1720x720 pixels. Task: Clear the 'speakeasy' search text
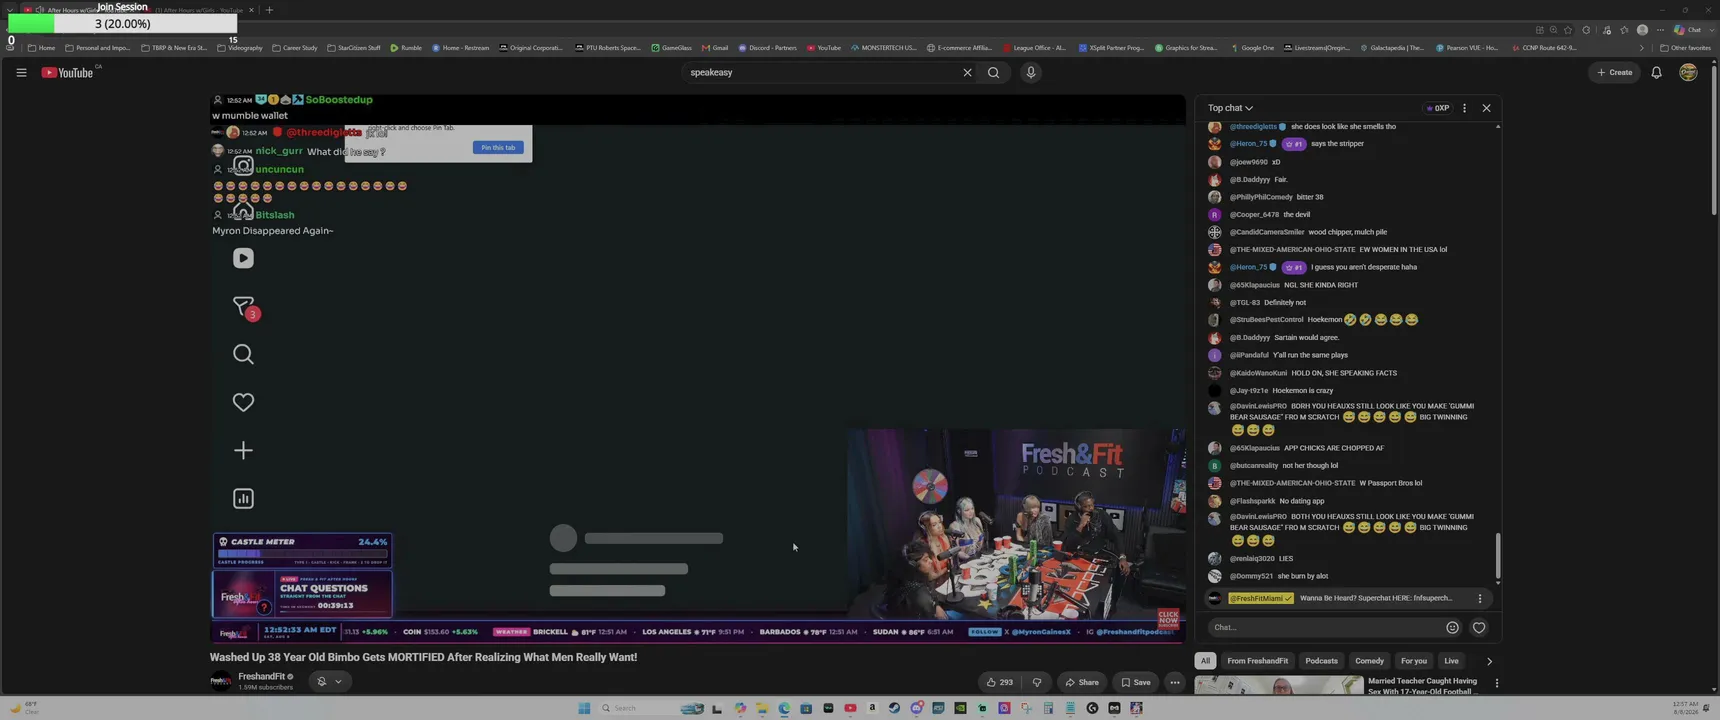point(967,72)
